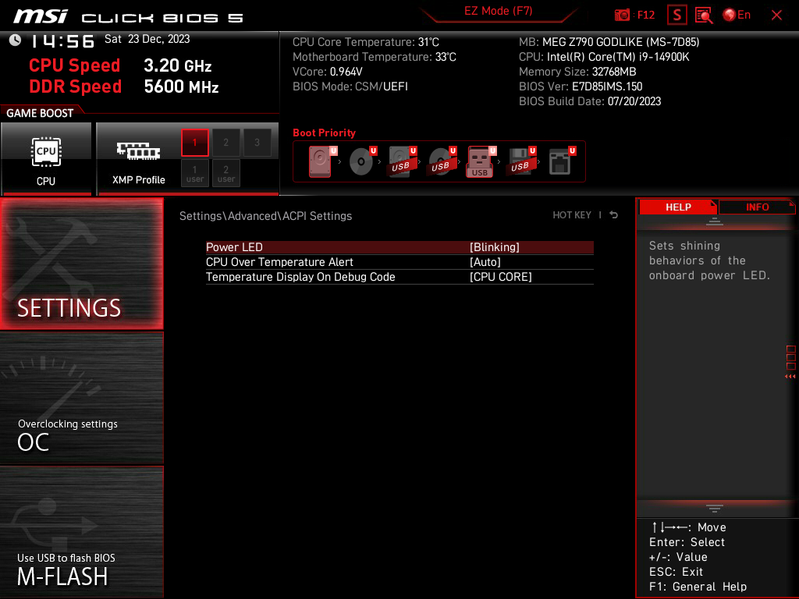
Task: Open the SETTINGS section
Action: (82, 263)
